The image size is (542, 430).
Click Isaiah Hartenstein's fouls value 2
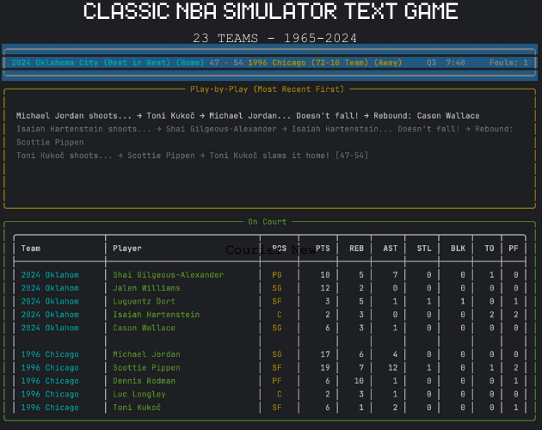[x=516, y=315]
